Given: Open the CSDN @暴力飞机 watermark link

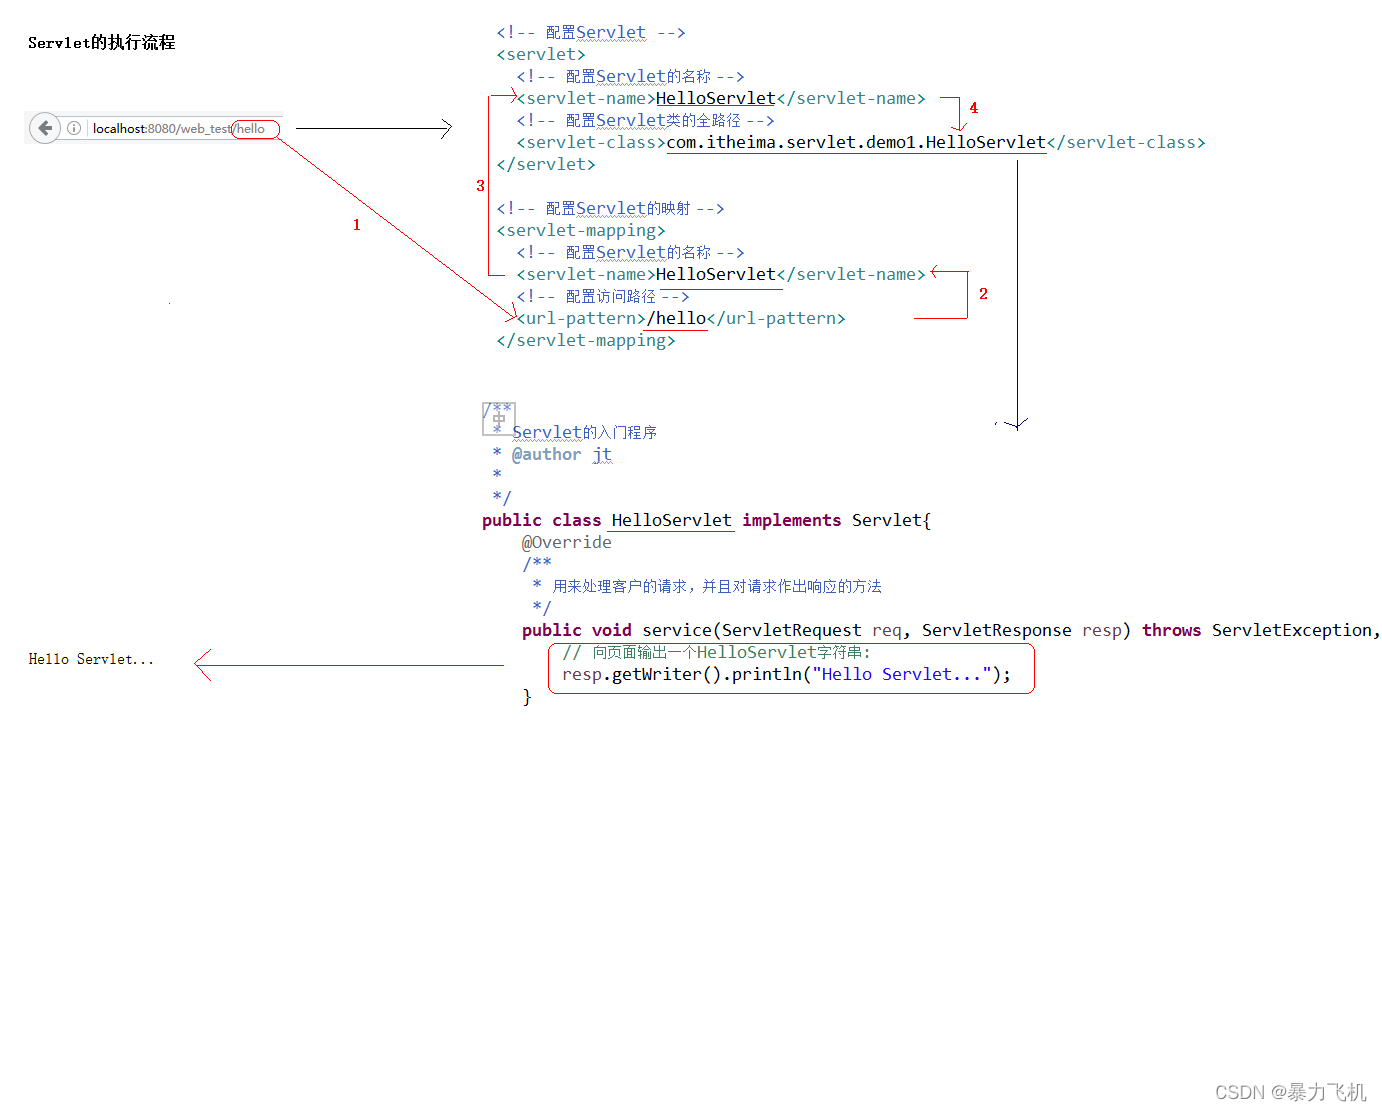Looking at the screenshot, I should pyautogui.click(x=1290, y=1091).
